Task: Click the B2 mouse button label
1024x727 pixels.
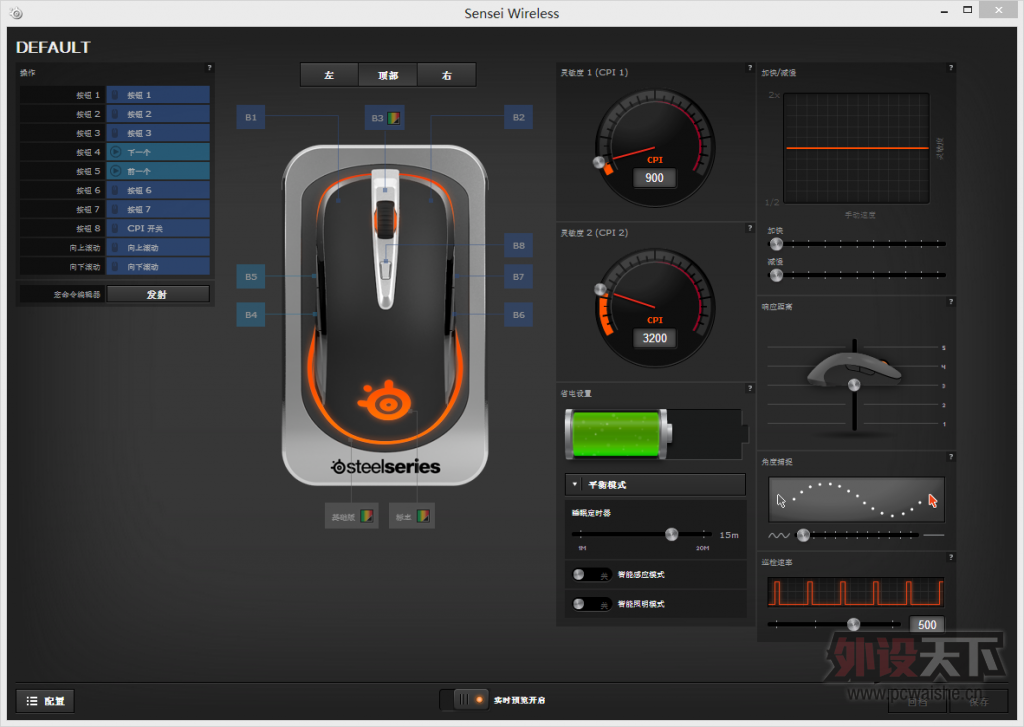Action: coord(519,118)
